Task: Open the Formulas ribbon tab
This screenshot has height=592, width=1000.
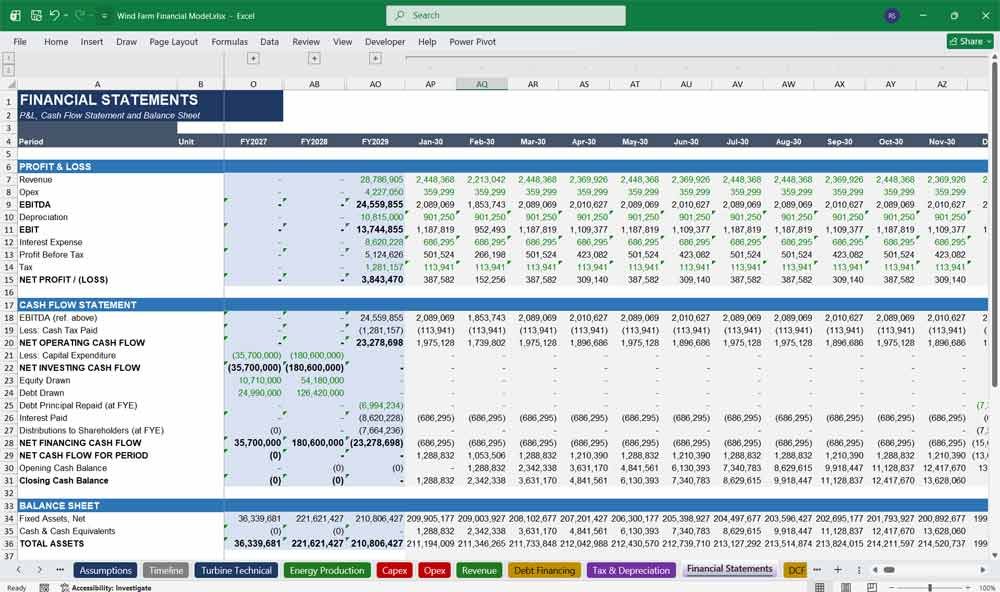Action: pos(230,41)
